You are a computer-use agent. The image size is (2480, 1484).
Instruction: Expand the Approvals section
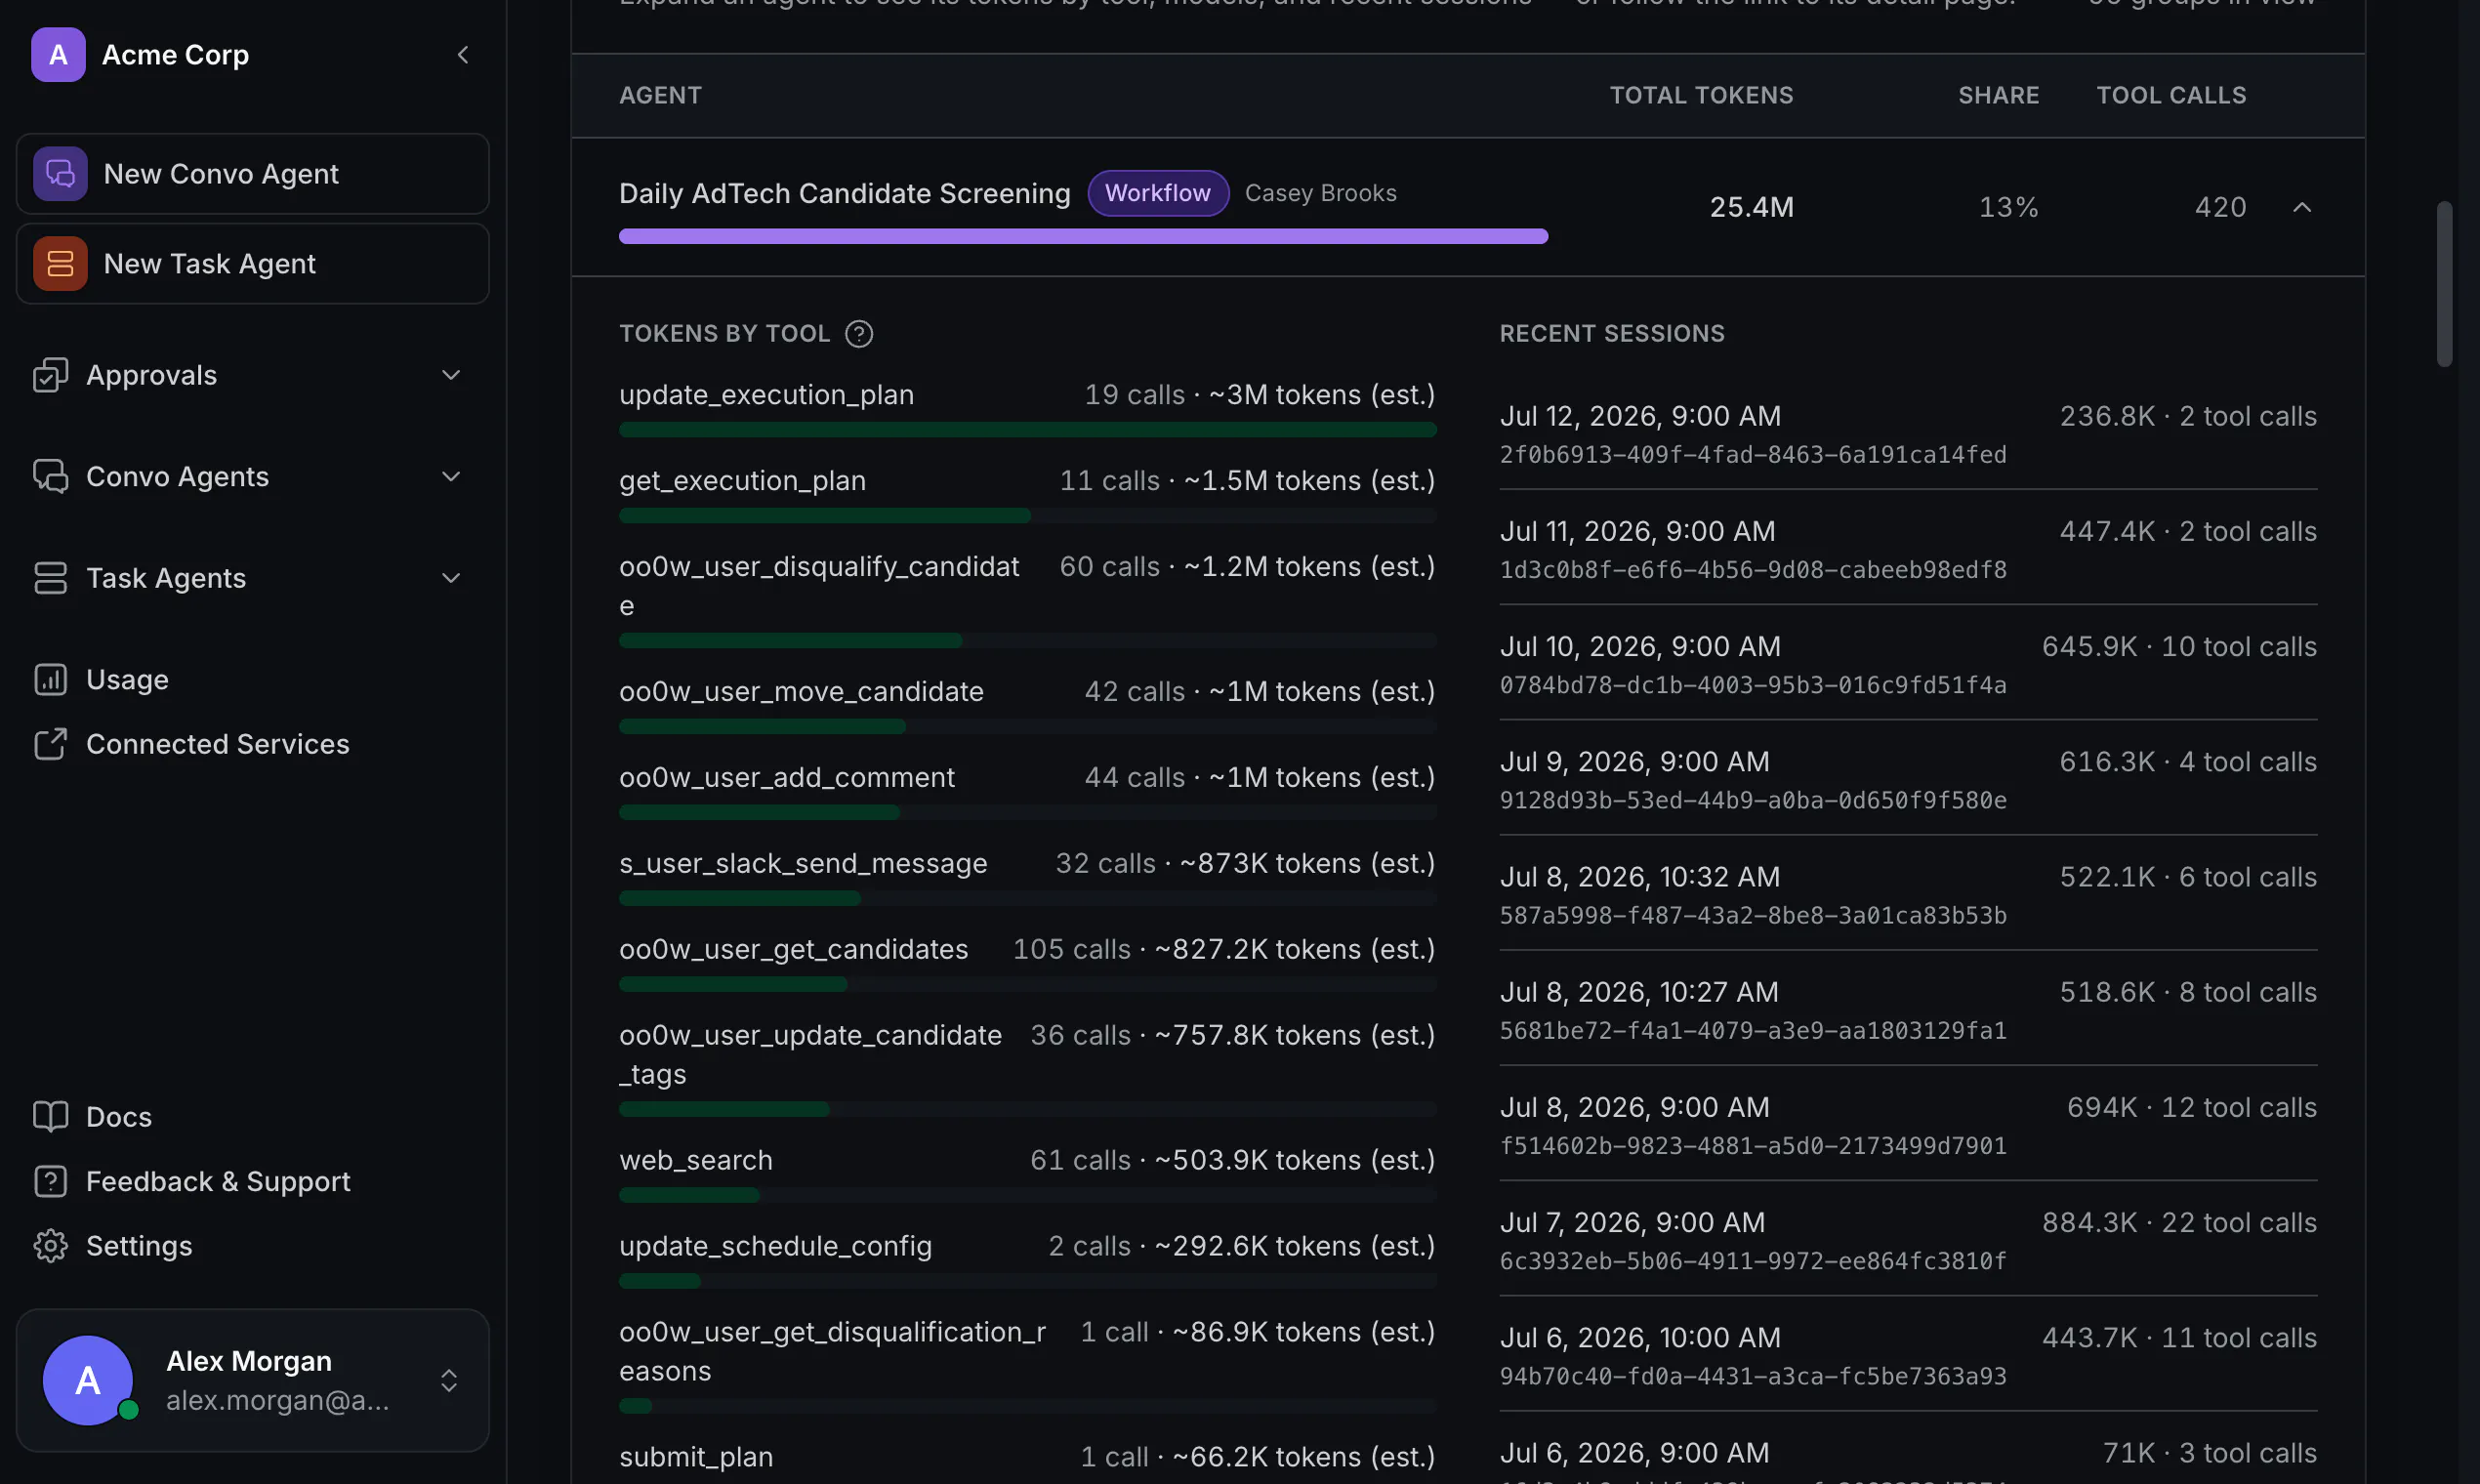coord(451,375)
